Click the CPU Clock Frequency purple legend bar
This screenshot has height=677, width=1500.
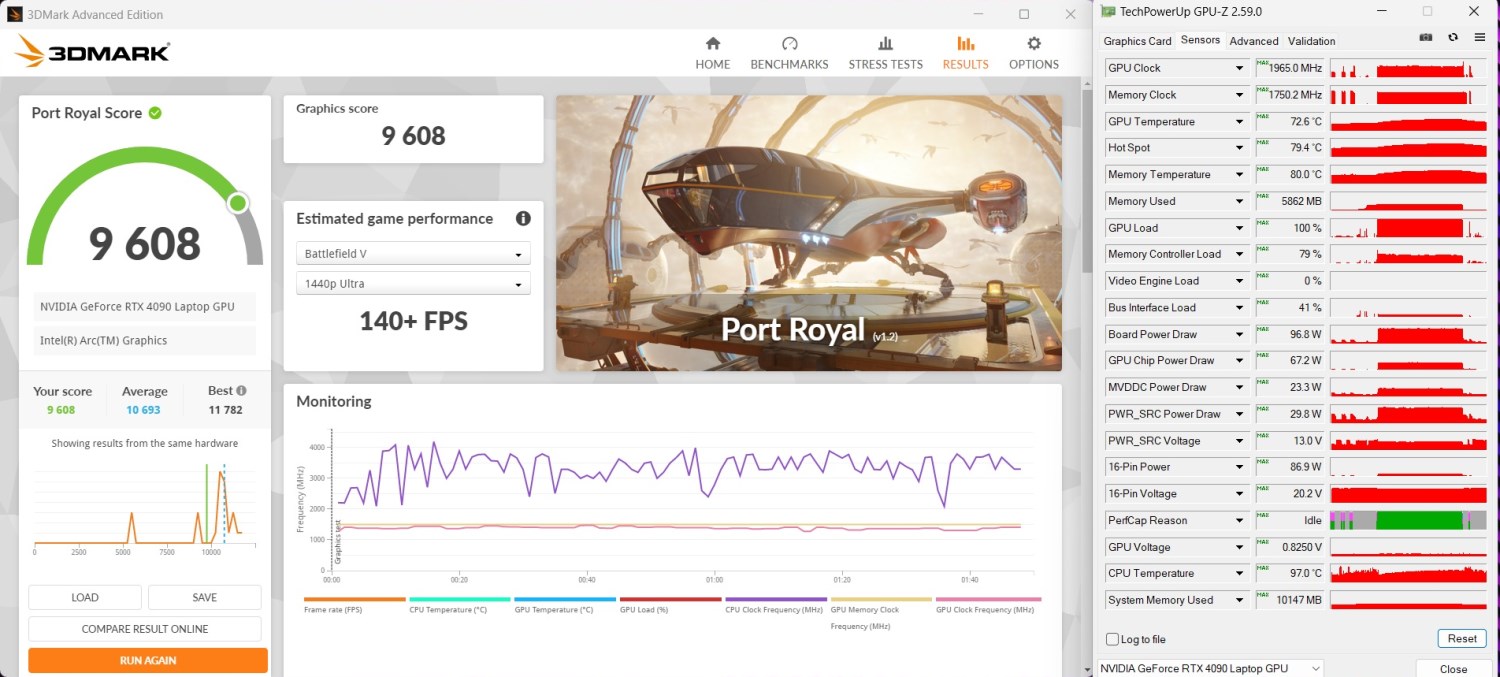(x=776, y=599)
